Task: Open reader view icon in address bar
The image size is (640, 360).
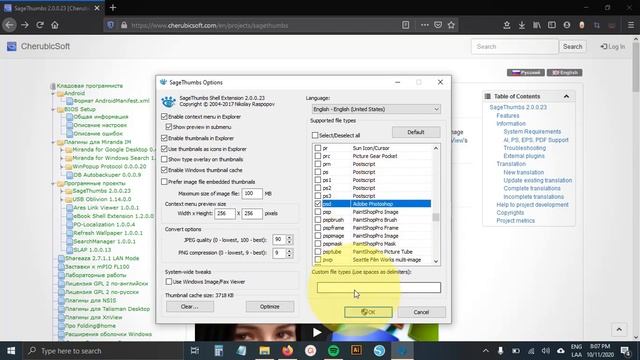Action: pos(405,25)
